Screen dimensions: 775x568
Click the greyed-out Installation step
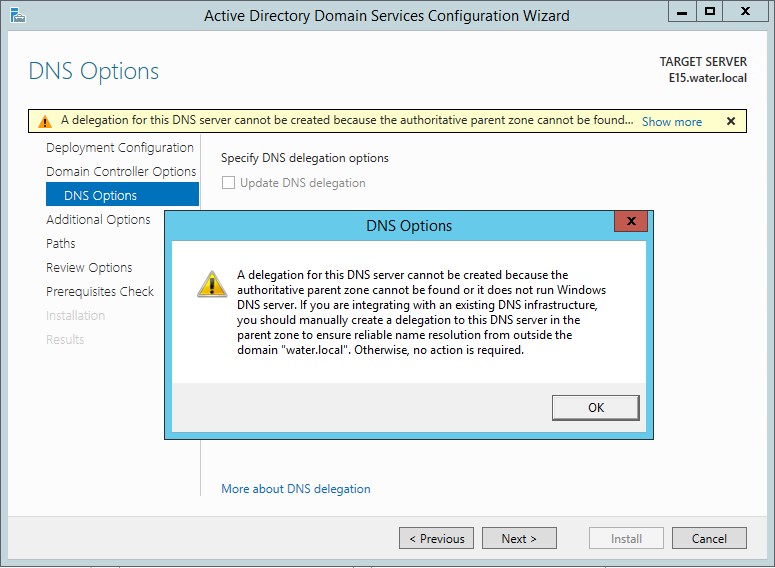75,315
